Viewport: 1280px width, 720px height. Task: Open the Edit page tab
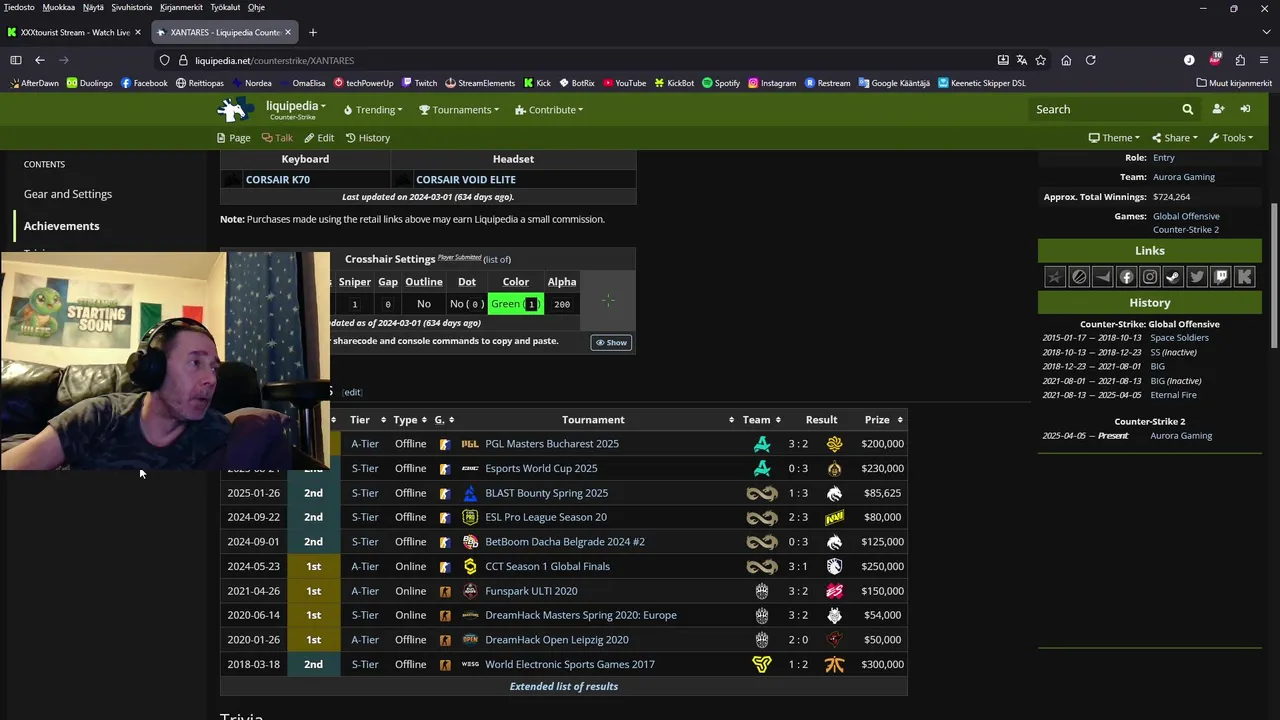click(x=319, y=138)
